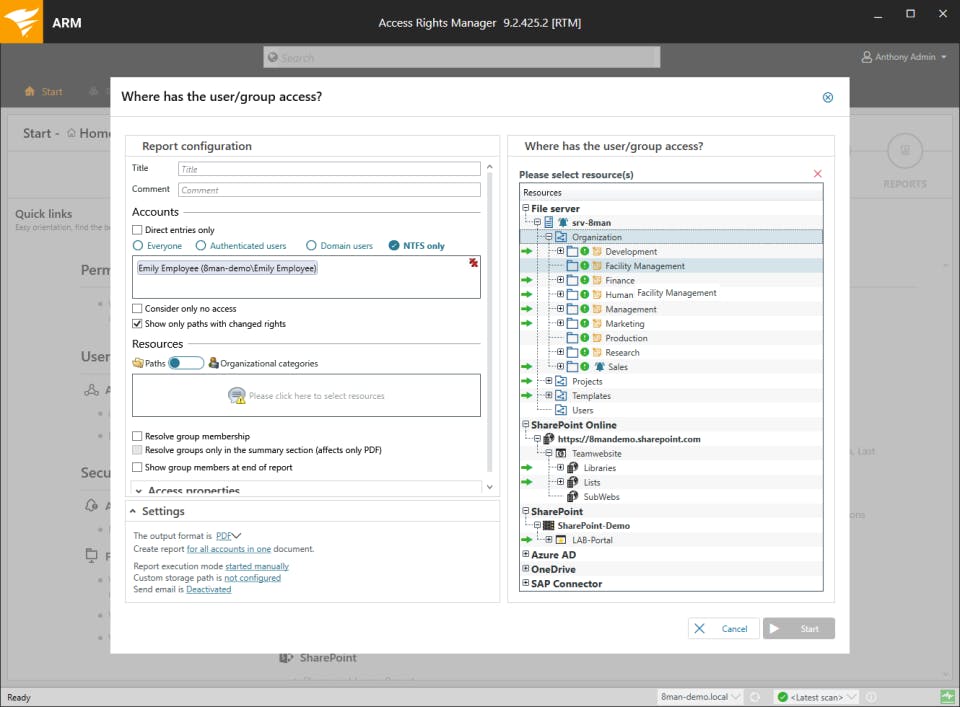Expand the Azure AD resource node
The height and width of the screenshot is (707, 960).
pyautogui.click(x=525, y=554)
